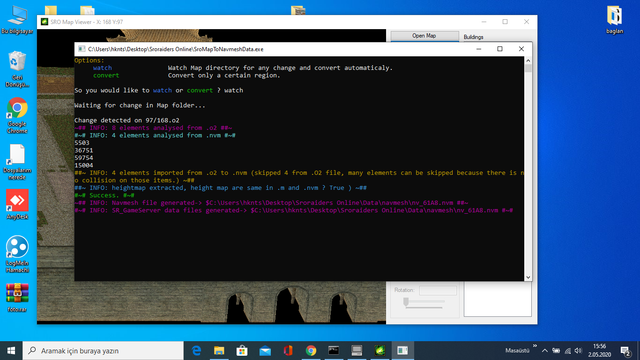Open File Explorer from the taskbar
The image size is (640, 360).
tap(219, 351)
